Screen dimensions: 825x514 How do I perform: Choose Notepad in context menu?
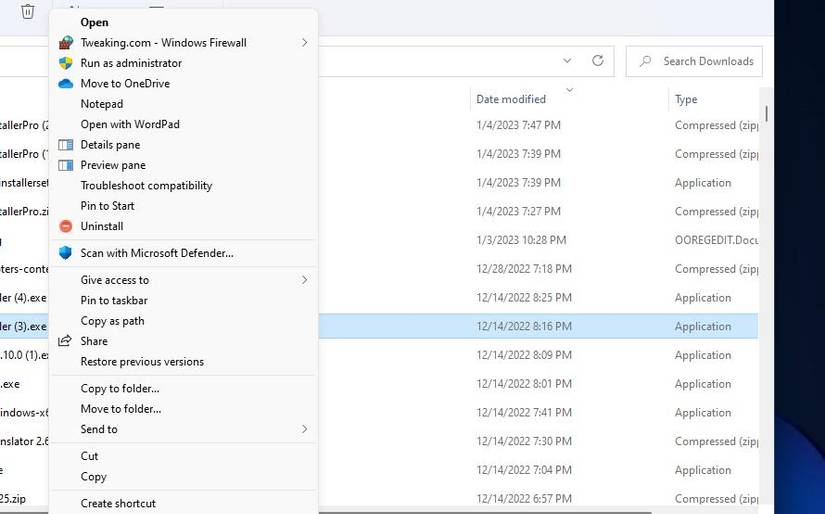point(102,104)
